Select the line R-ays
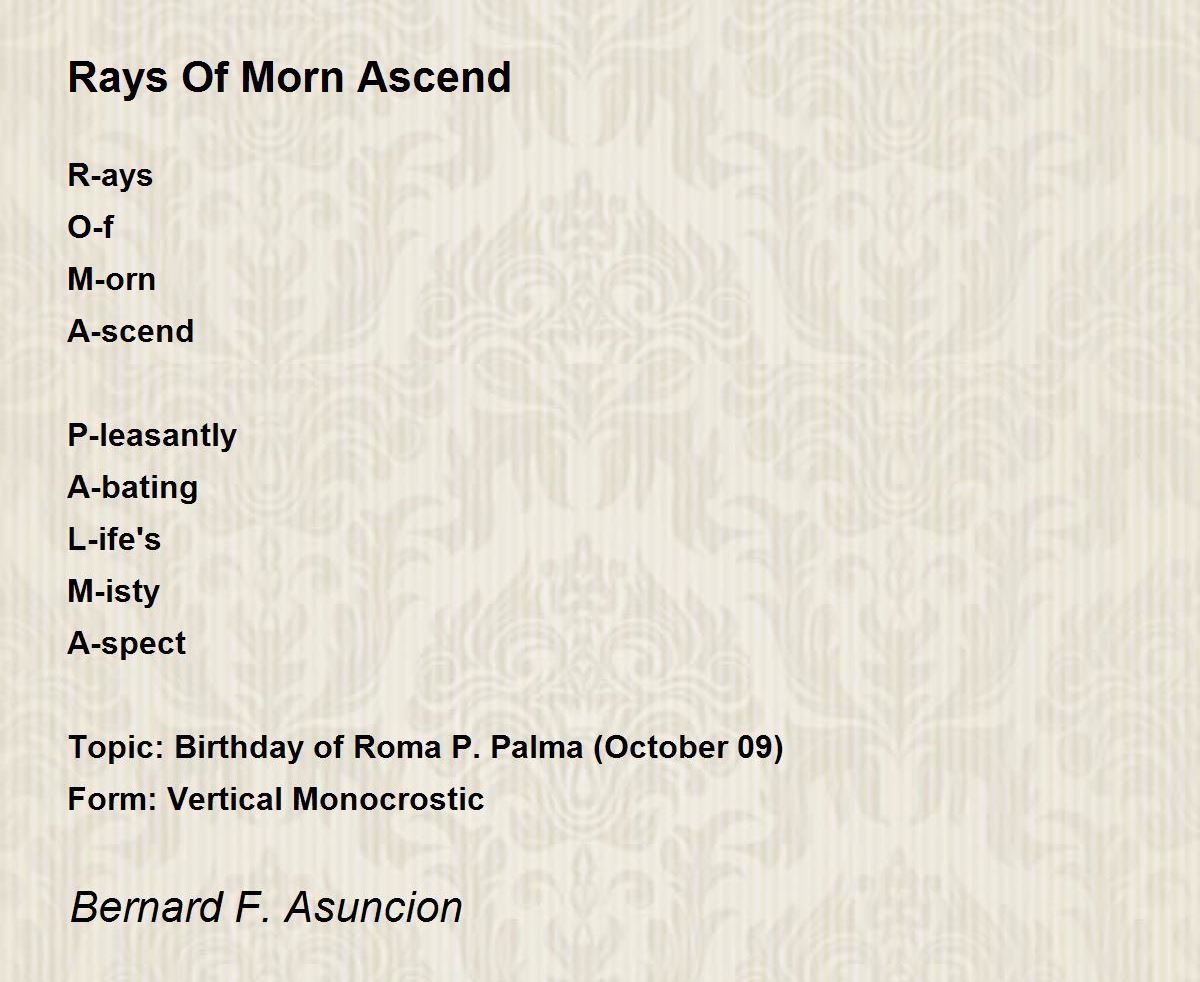 110,177
